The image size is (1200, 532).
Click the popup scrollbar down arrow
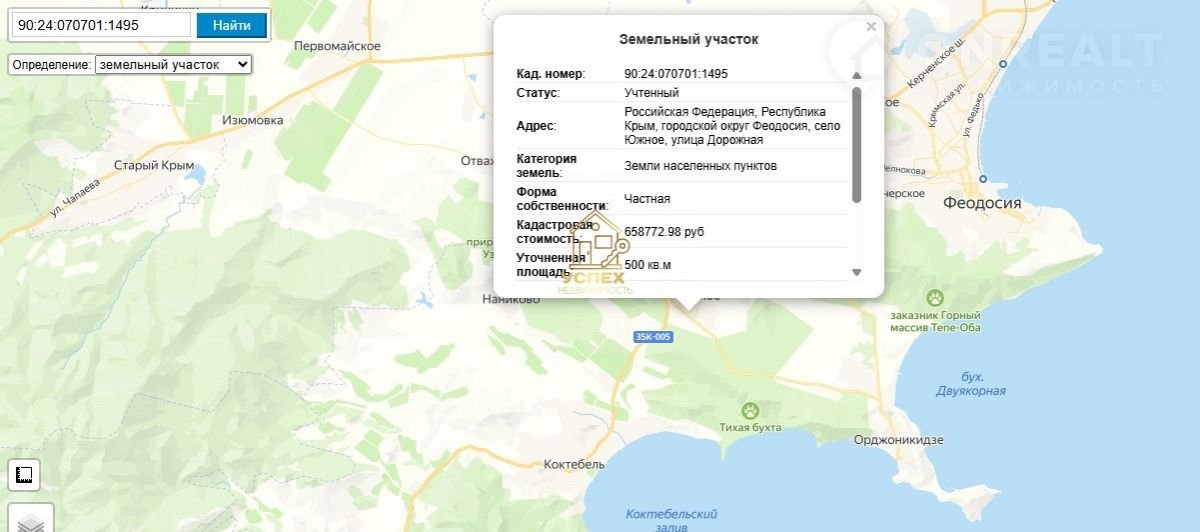[856, 272]
